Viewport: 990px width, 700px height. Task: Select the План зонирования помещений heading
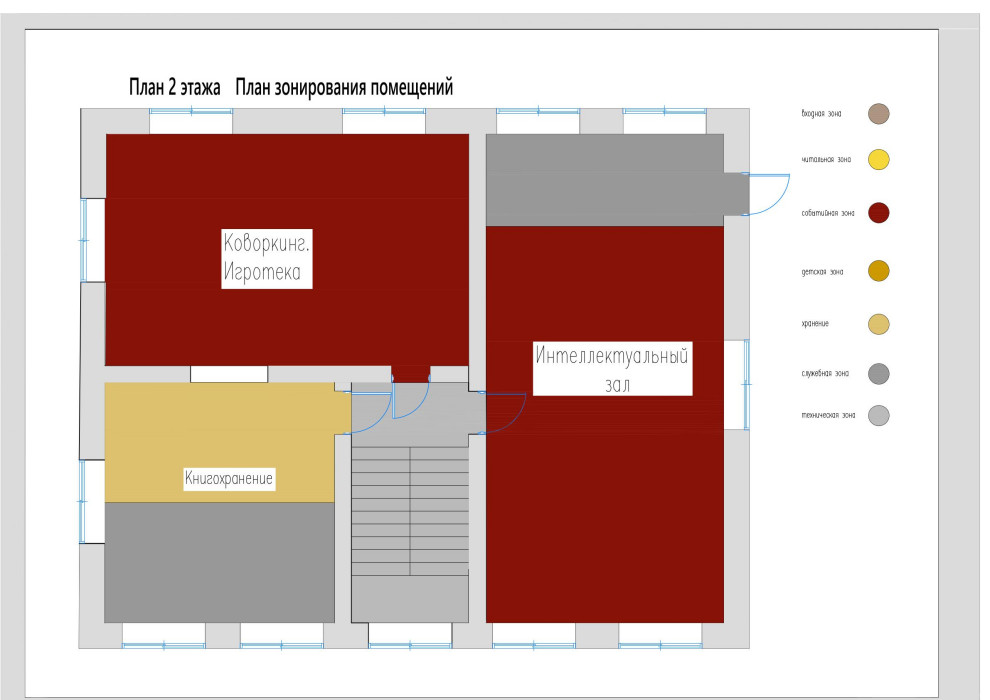(x=344, y=88)
